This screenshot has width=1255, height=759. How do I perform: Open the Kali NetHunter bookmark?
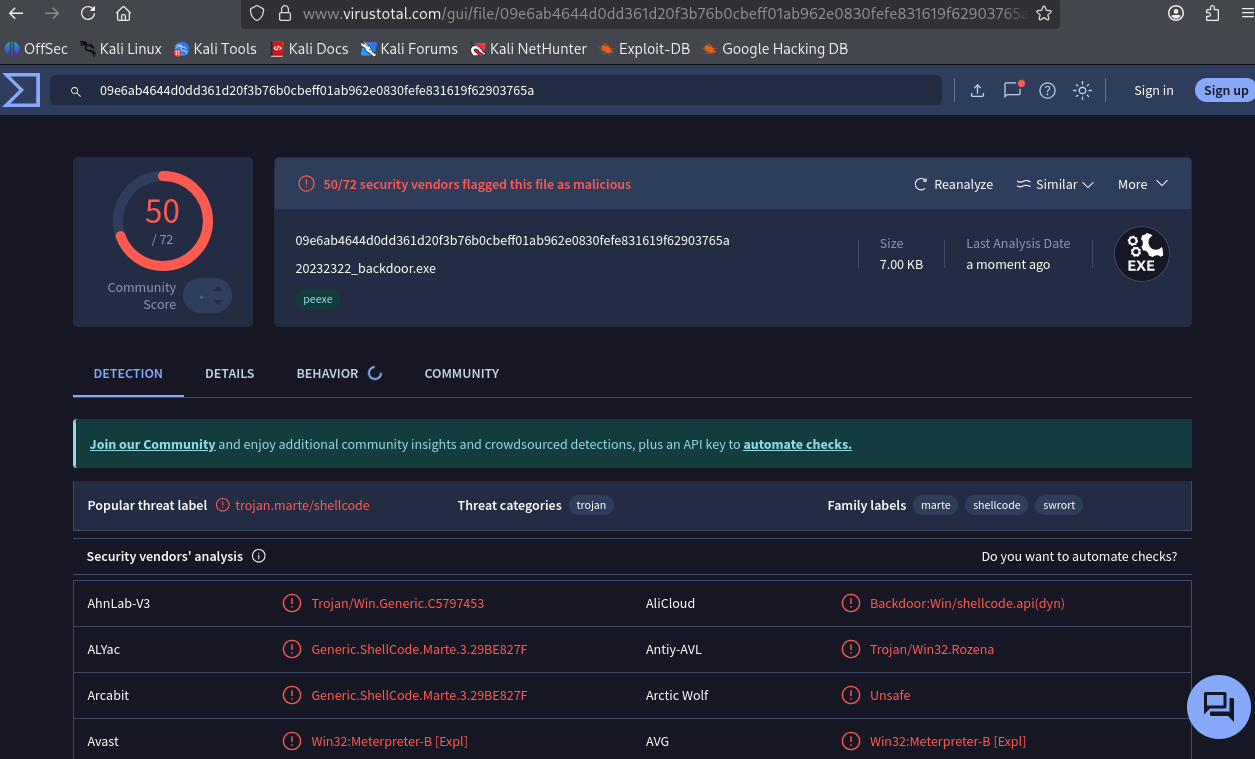(528, 48)
